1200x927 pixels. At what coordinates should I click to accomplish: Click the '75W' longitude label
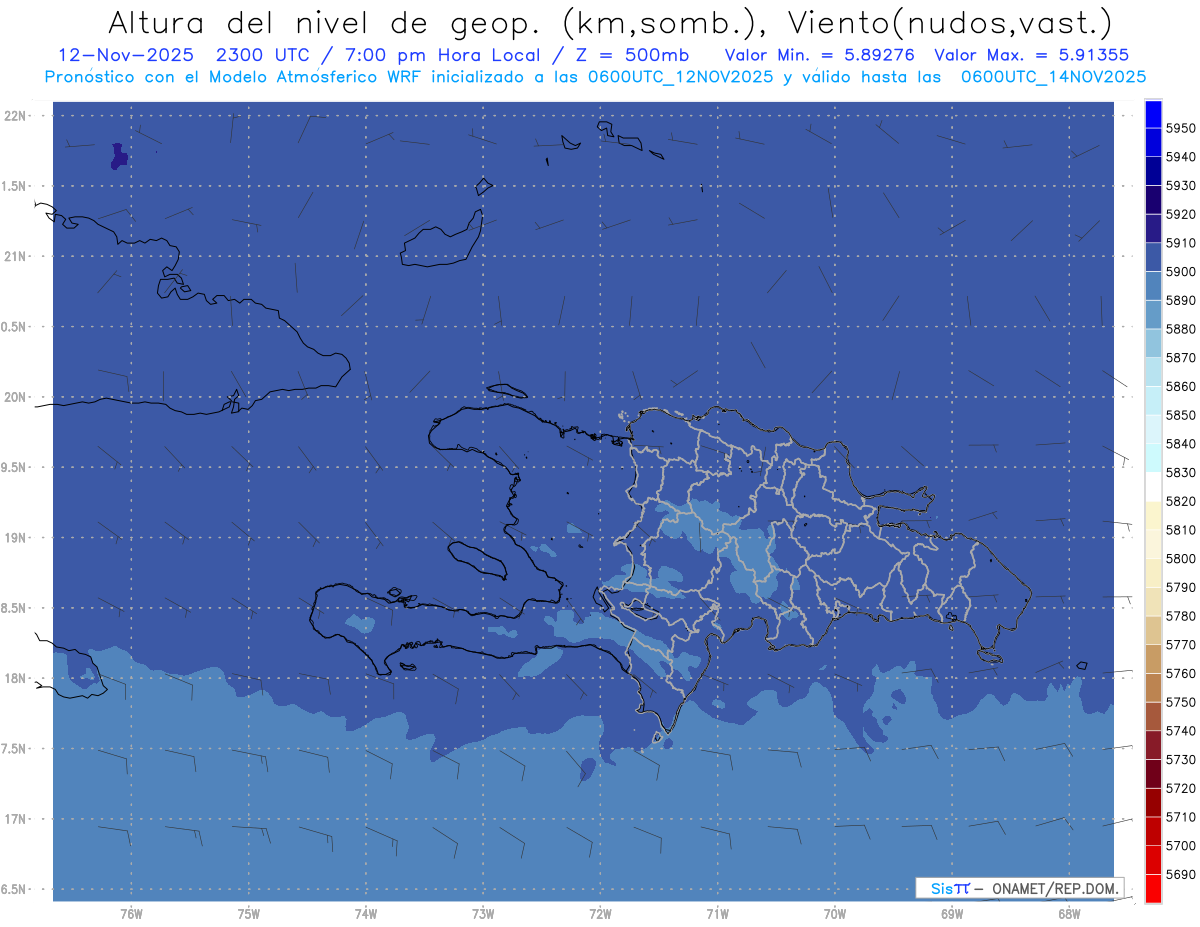(249, 914)
